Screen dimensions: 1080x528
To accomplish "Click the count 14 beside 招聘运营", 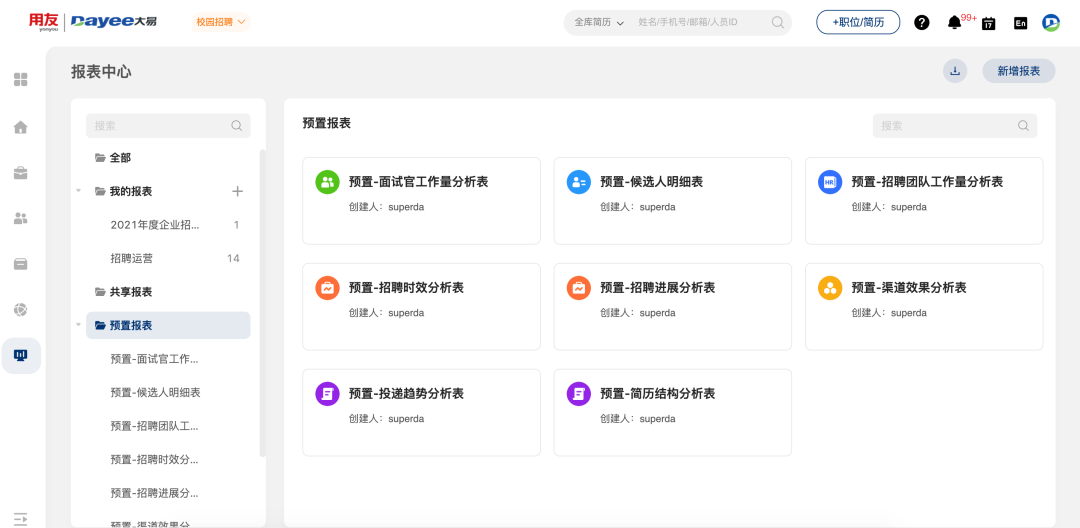I will (233, 258).
